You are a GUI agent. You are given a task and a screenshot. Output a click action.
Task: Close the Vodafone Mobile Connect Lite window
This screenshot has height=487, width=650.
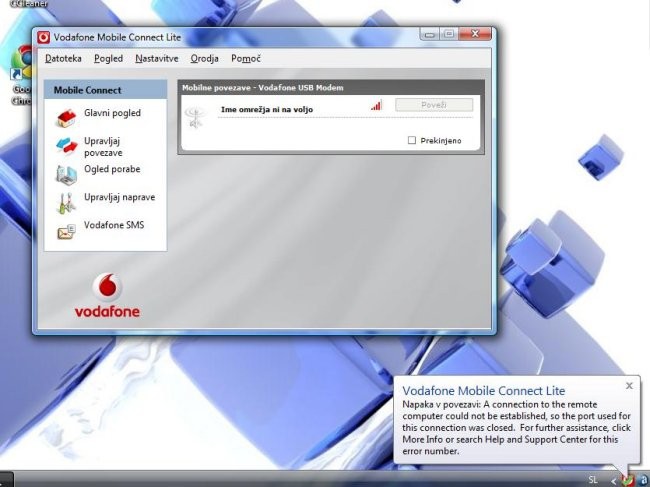475,34
